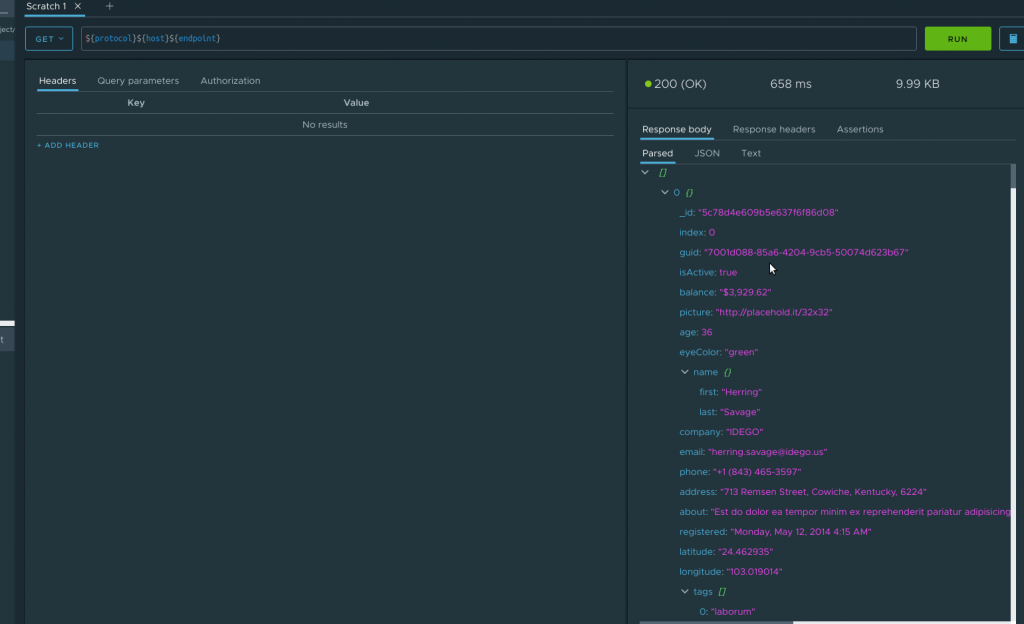Collapse the 0 object node
The image size is (1024, 624).
[x=665, y=192]
